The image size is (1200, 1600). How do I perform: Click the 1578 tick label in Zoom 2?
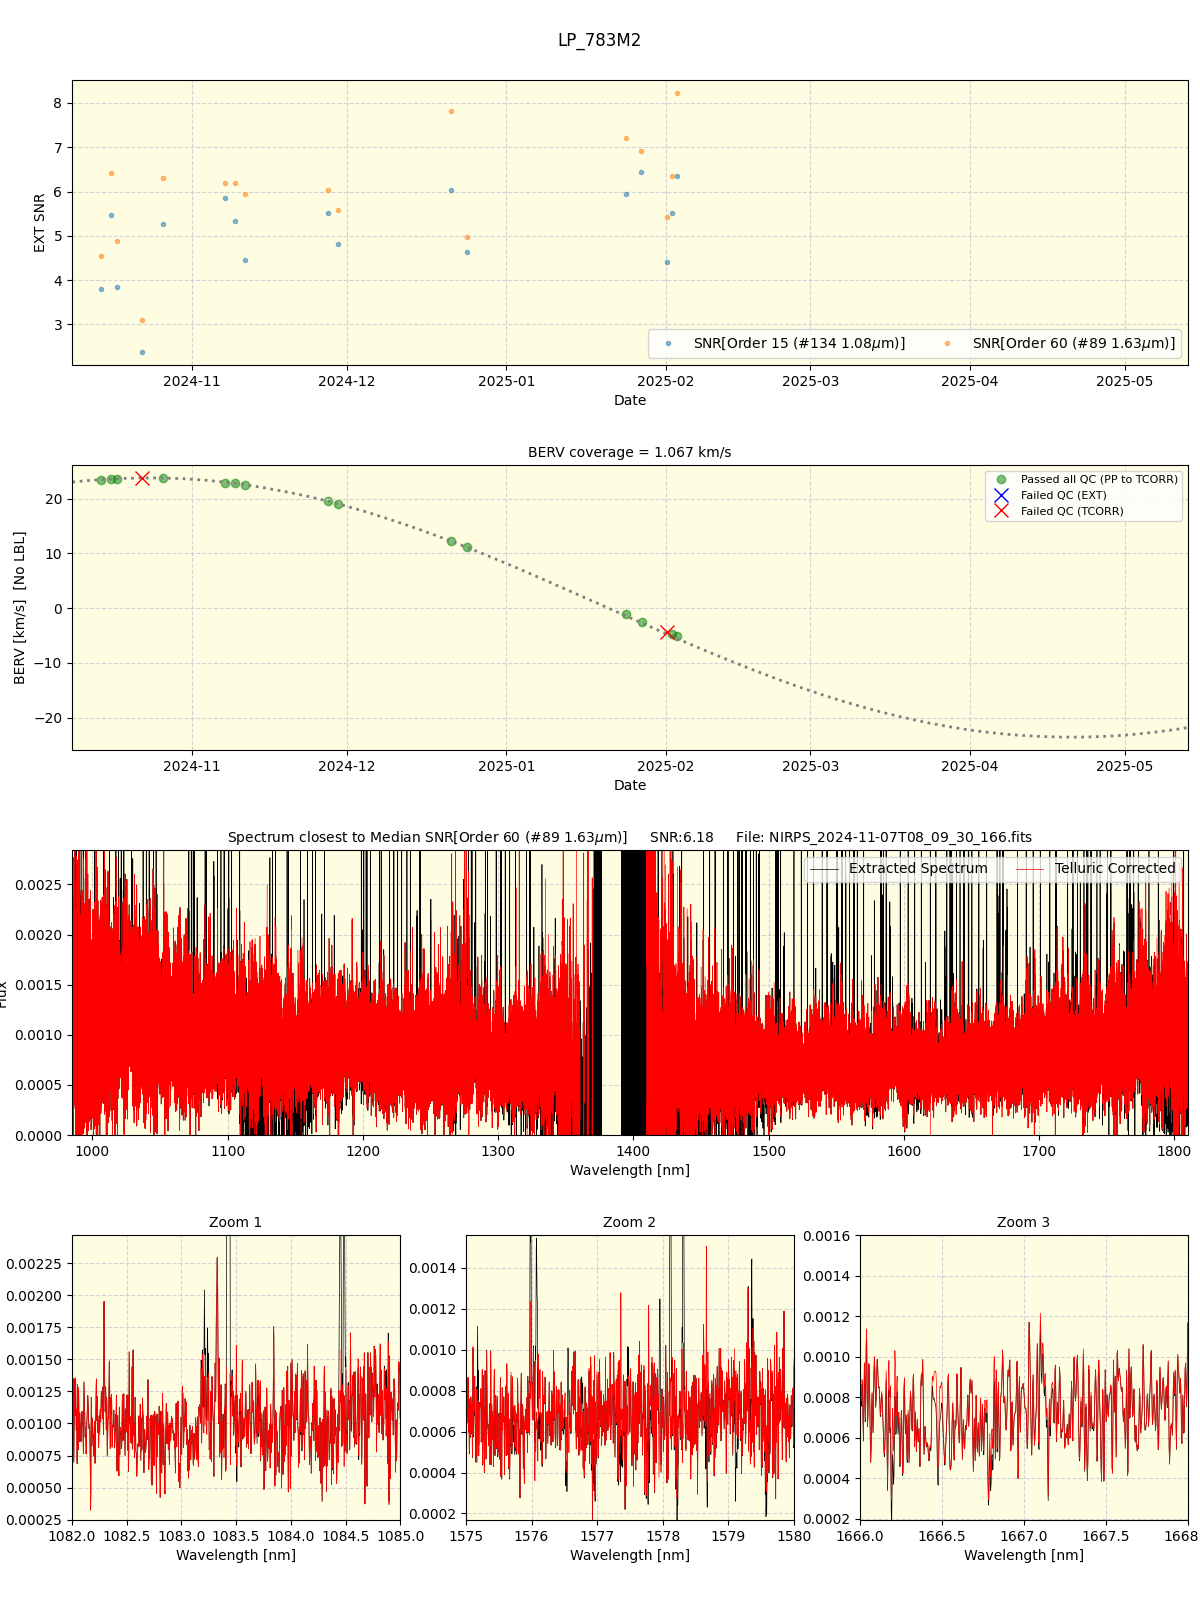coord(662,1536)
